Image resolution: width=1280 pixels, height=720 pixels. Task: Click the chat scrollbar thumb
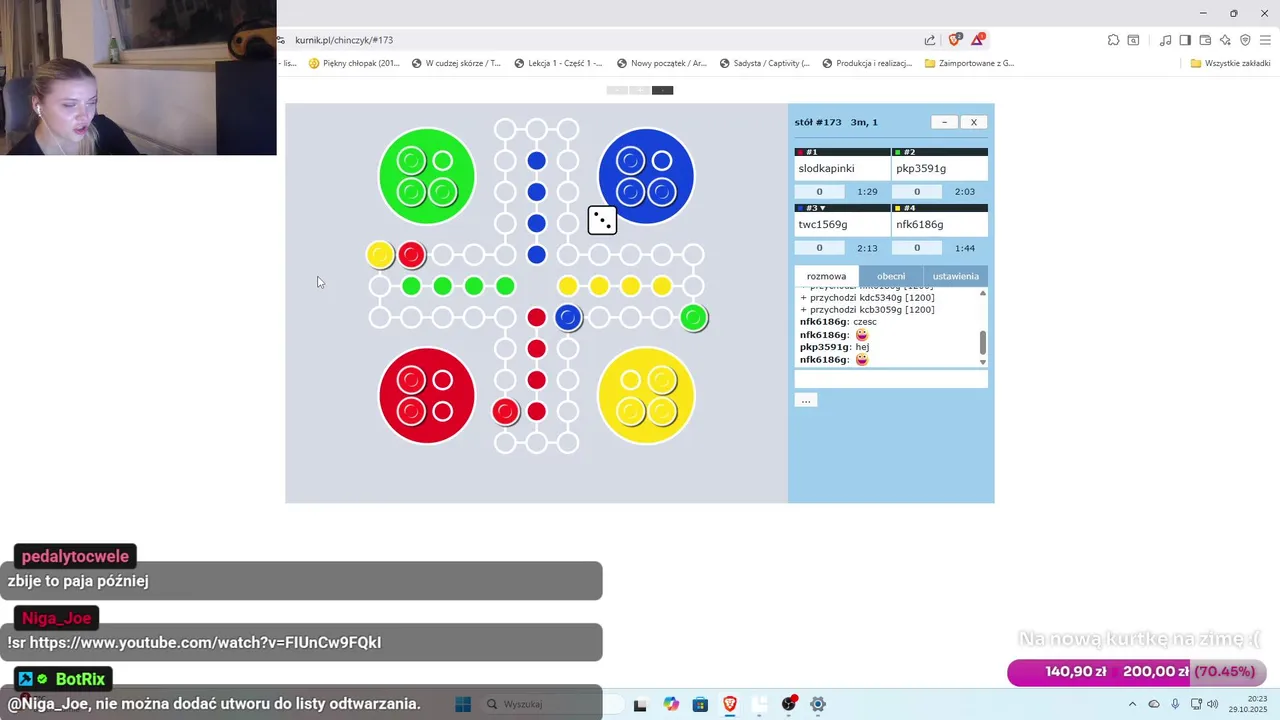tap(982, 342)
